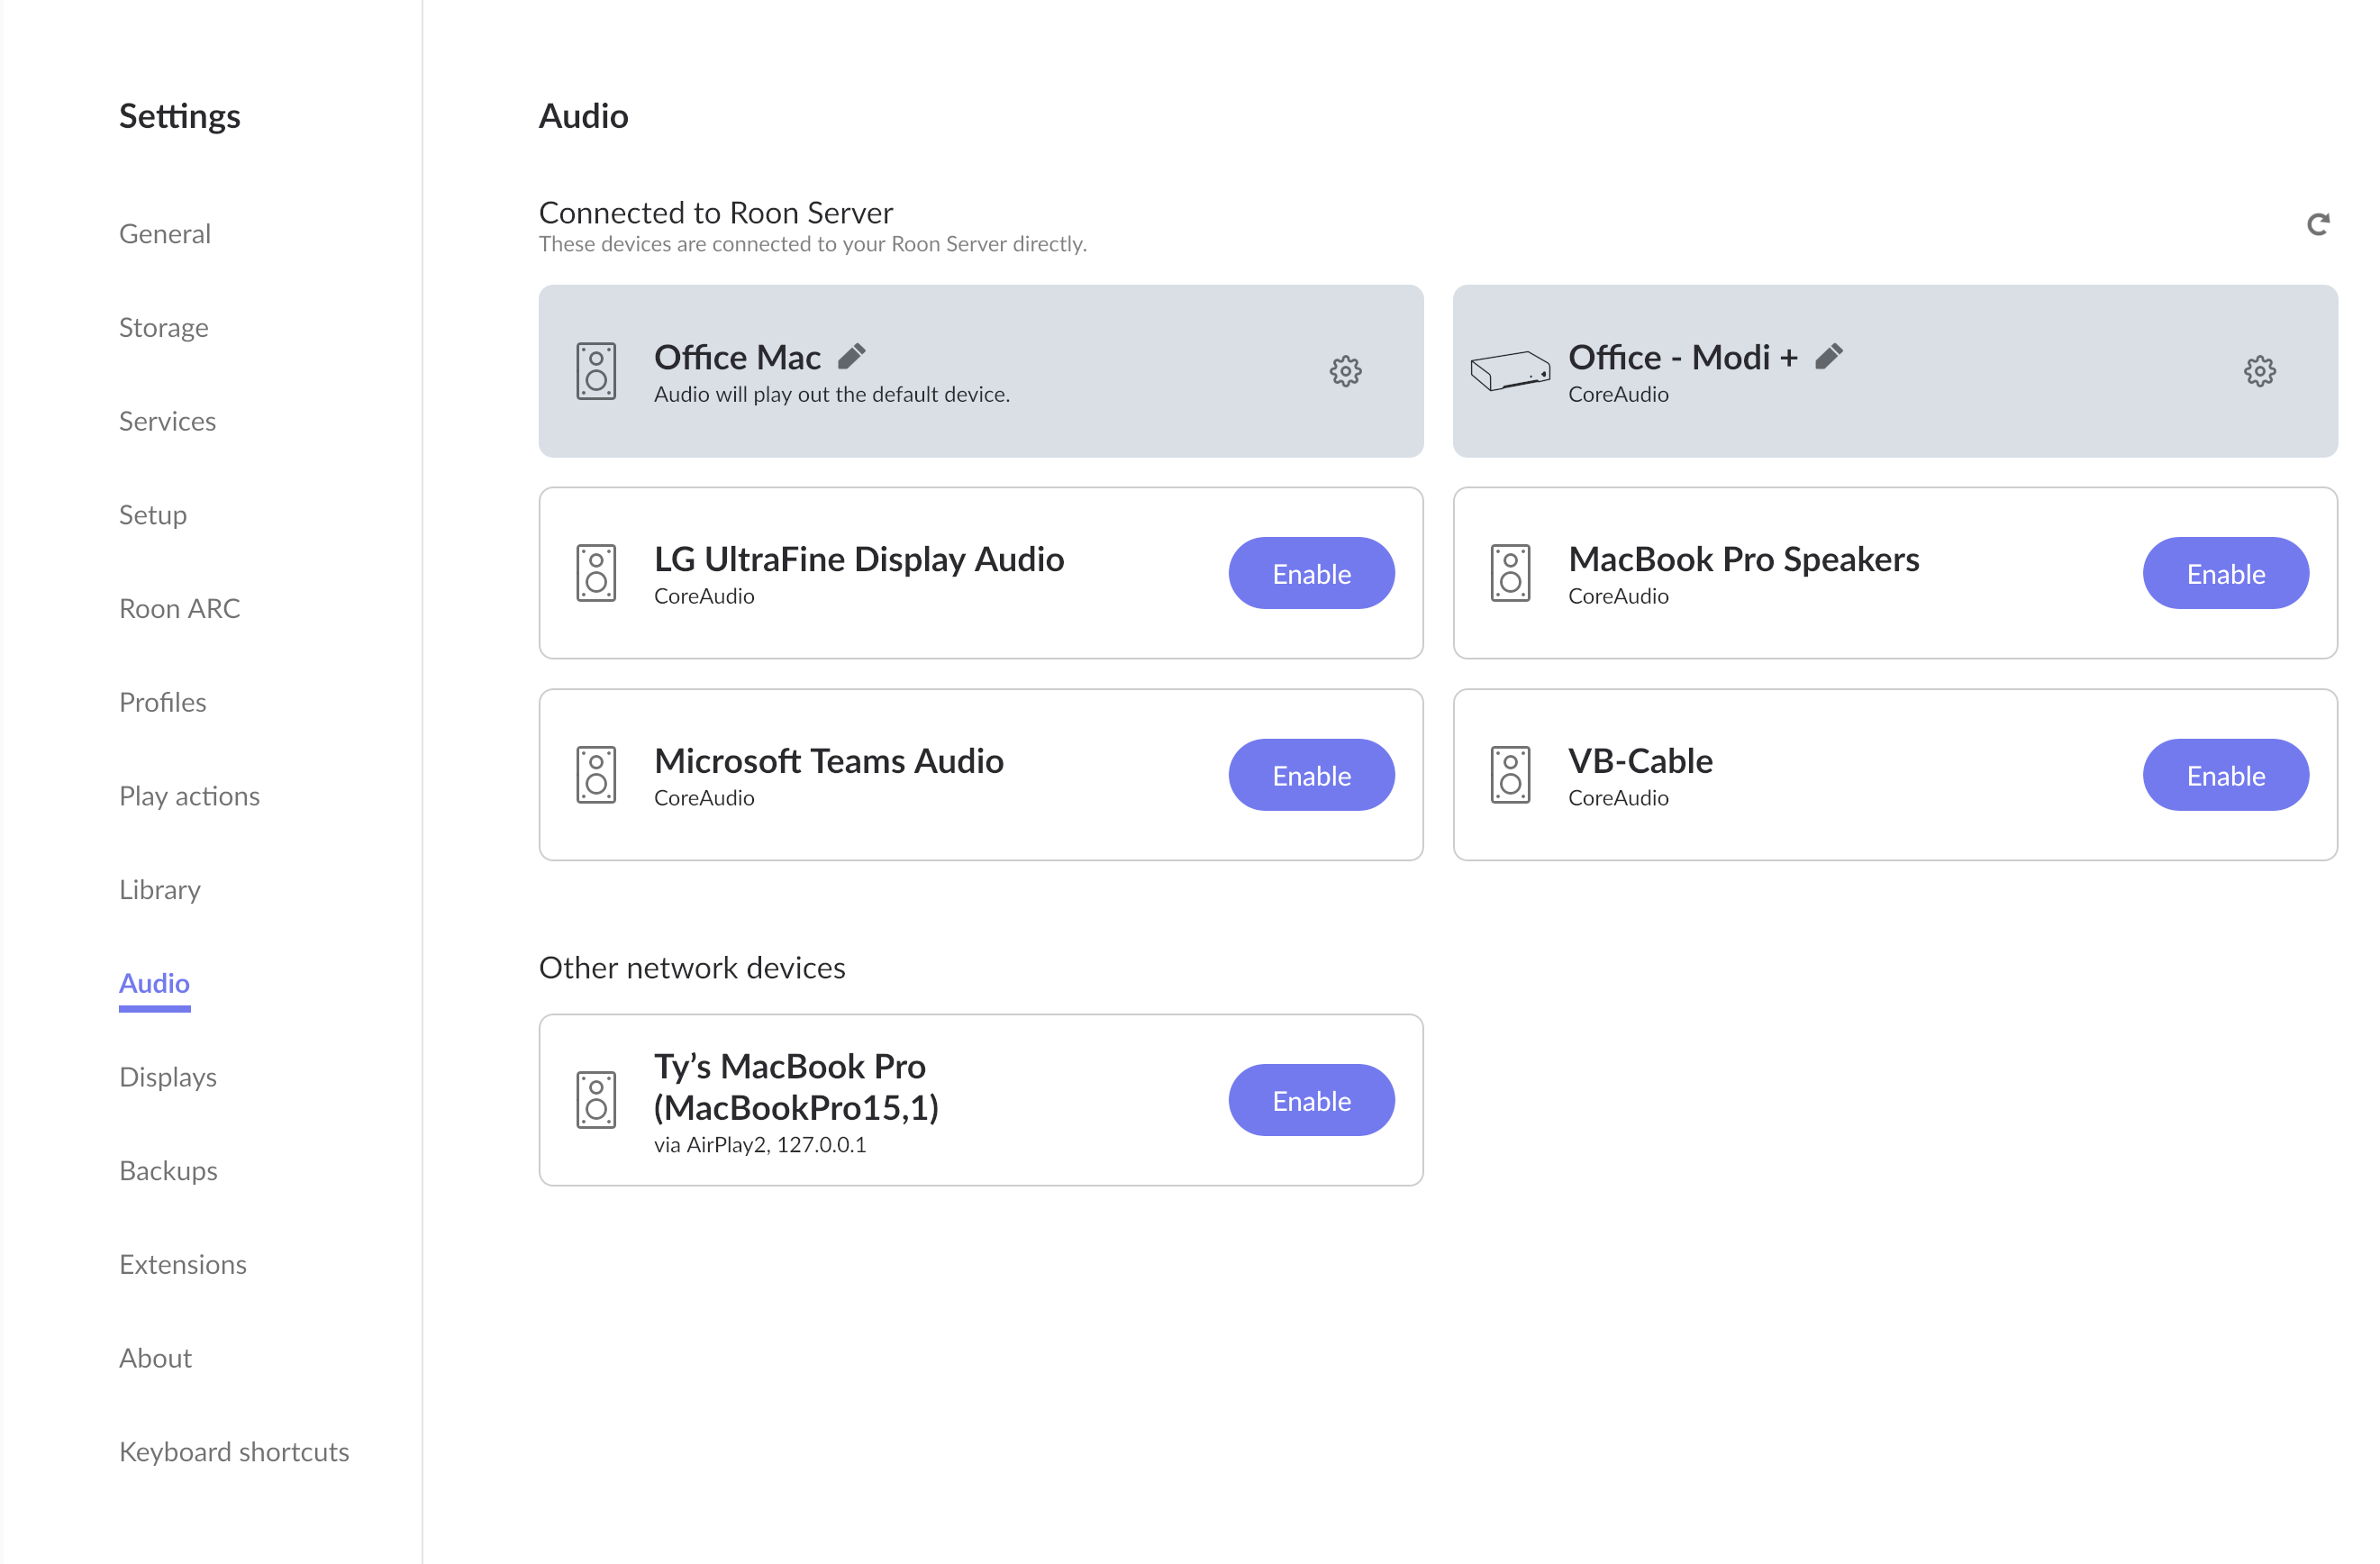Click 'Connected to Roon Server' heading
Image resolution: width=2380 pixels, height=1564 pixels.
click(716, 213)
